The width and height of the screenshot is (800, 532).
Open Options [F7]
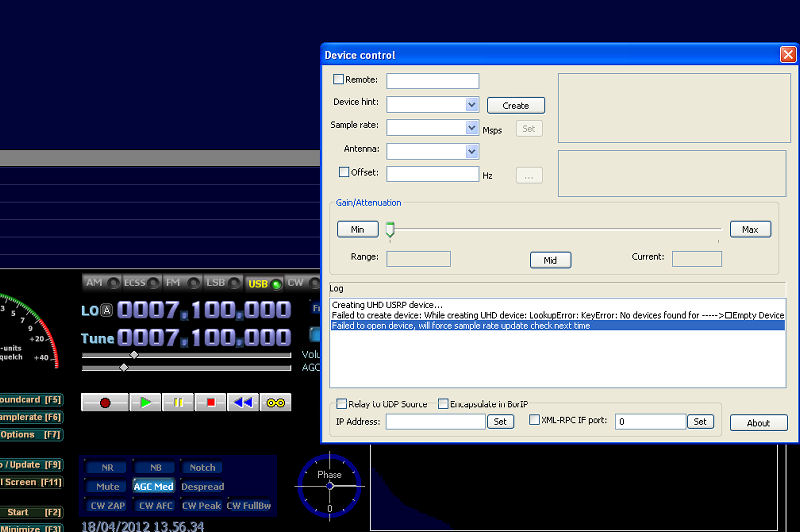pyautogui.click(x=31, y=435)
